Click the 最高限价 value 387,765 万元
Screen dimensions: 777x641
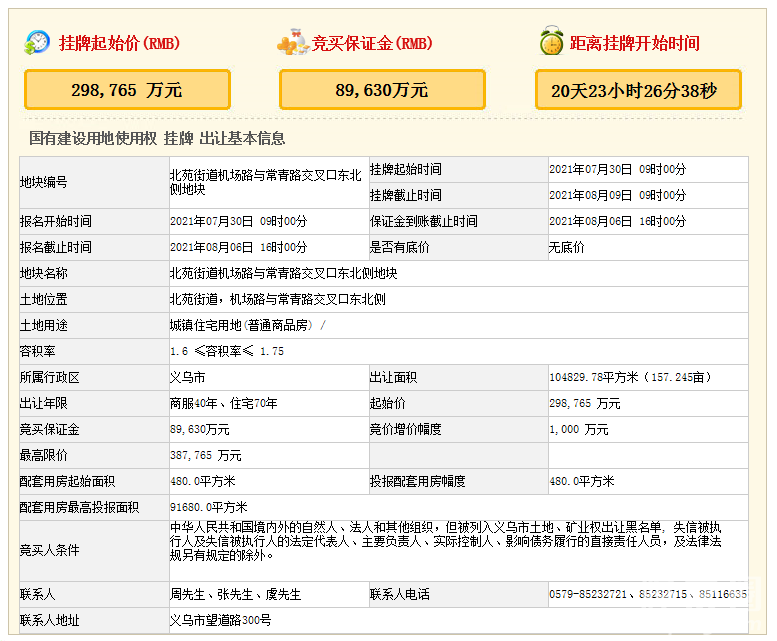206,455
